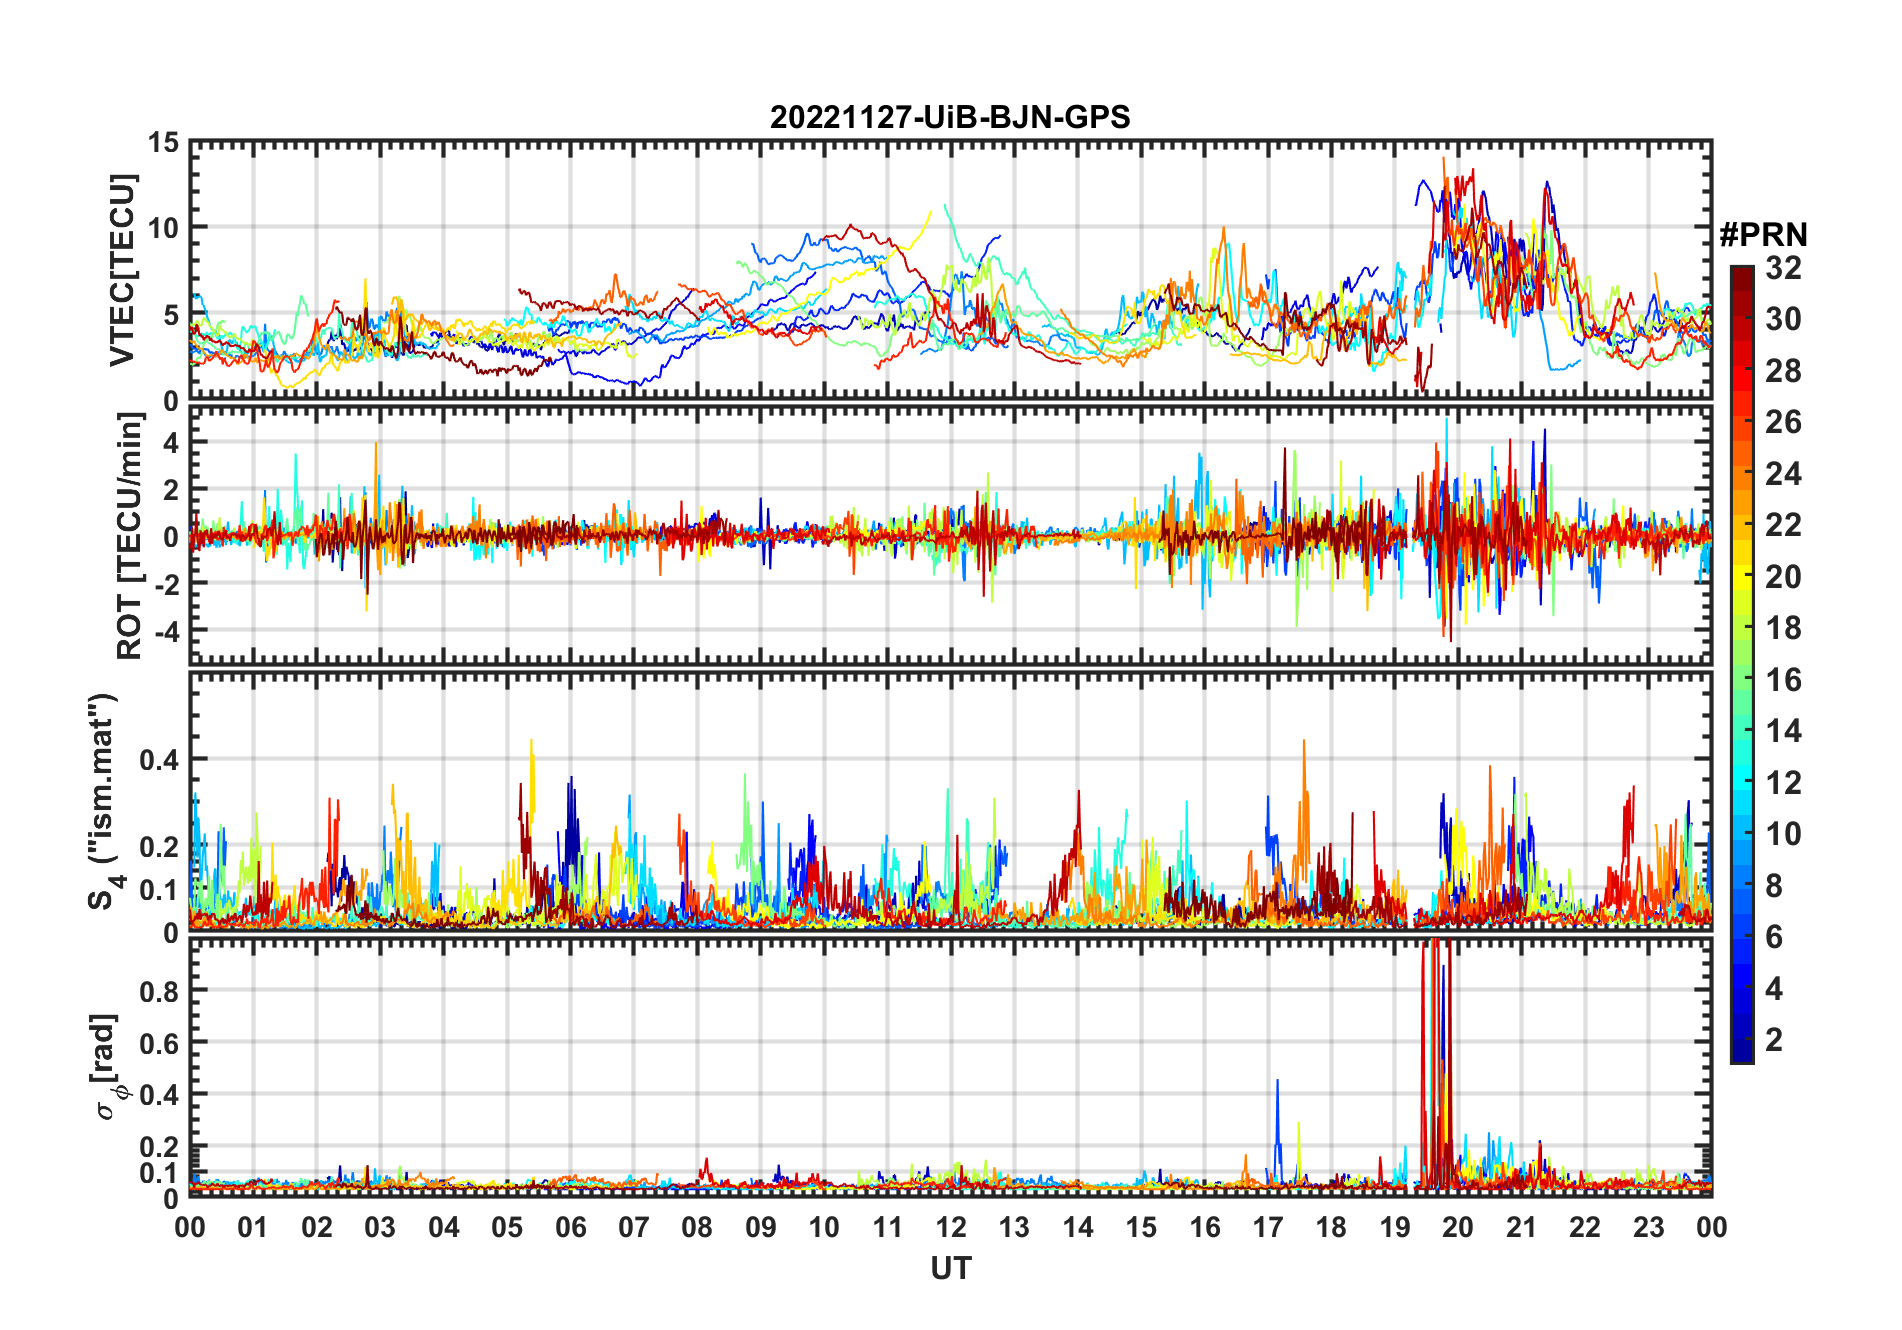
Task: Click VTEC axis tick label 15
Action: pyautogui.click(x=164, y=144)
